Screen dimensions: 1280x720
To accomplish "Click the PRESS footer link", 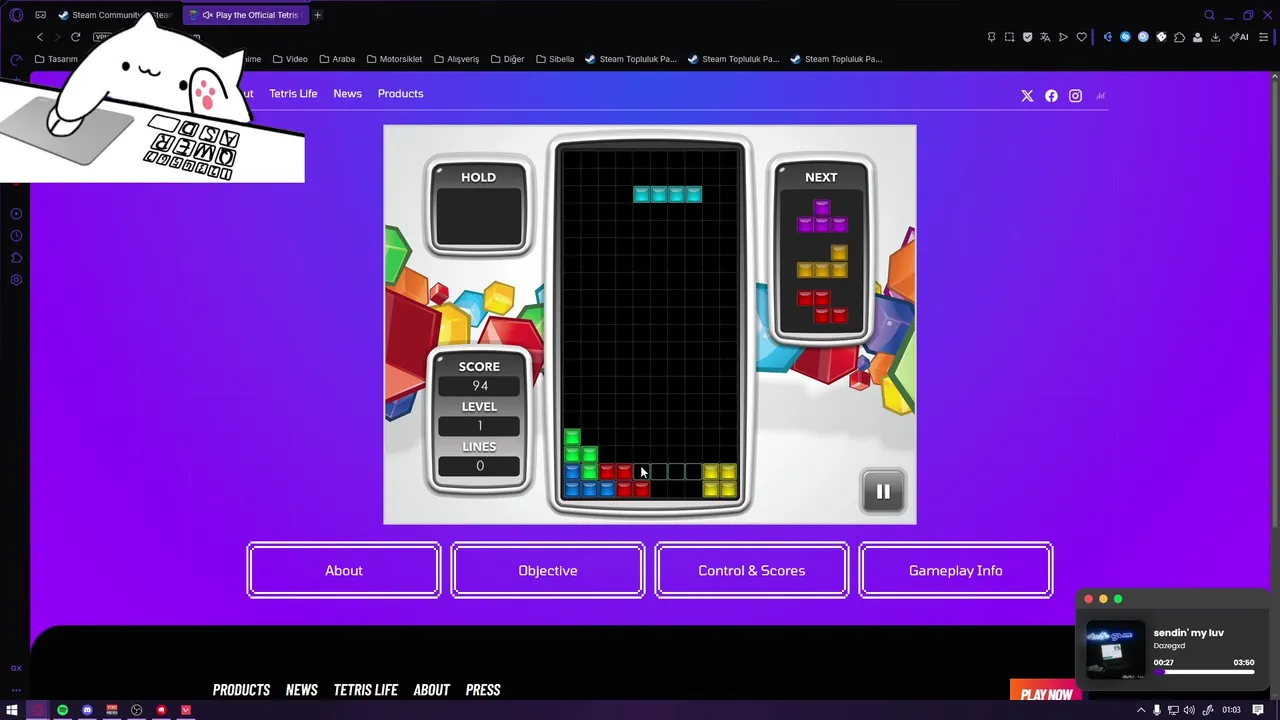I will click(483, 690).
